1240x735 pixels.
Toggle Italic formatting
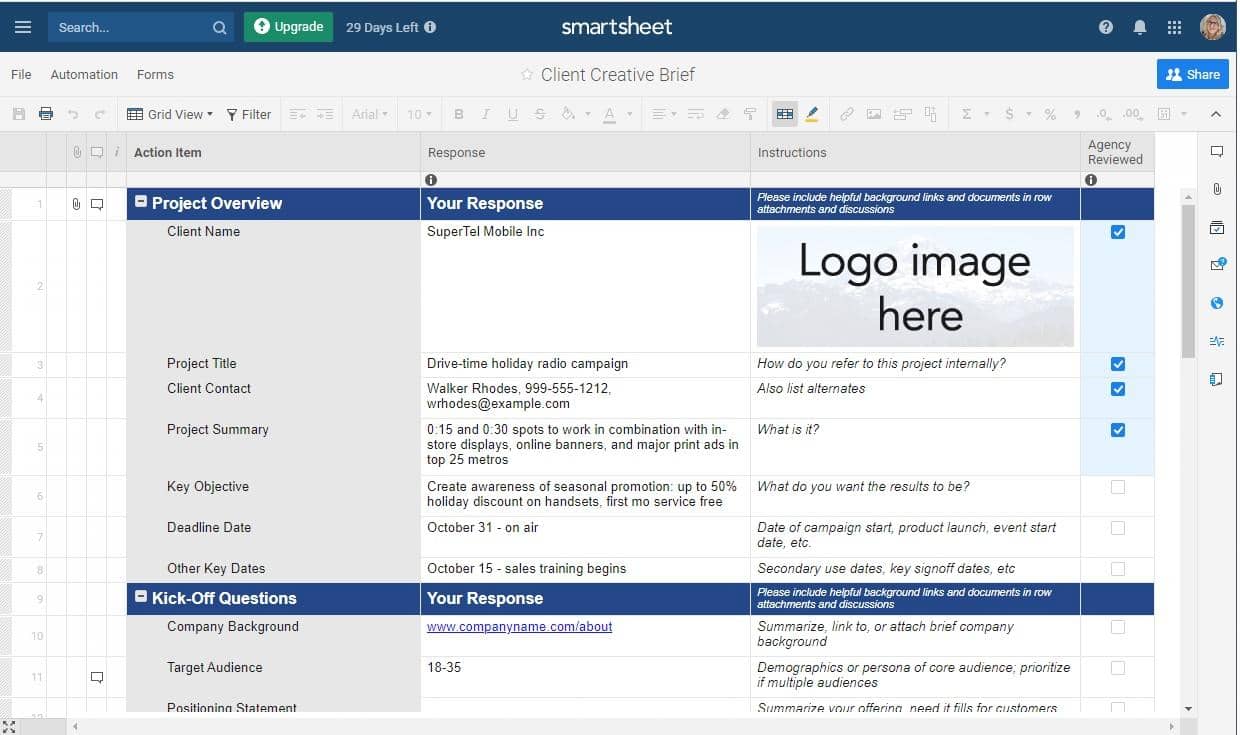[x=486, y=114]
